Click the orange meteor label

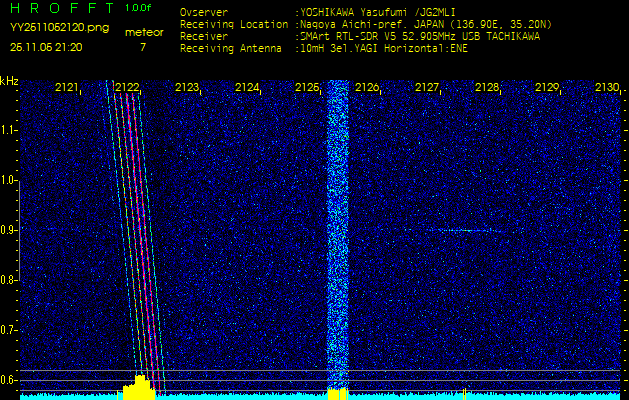tap(143, 32)
